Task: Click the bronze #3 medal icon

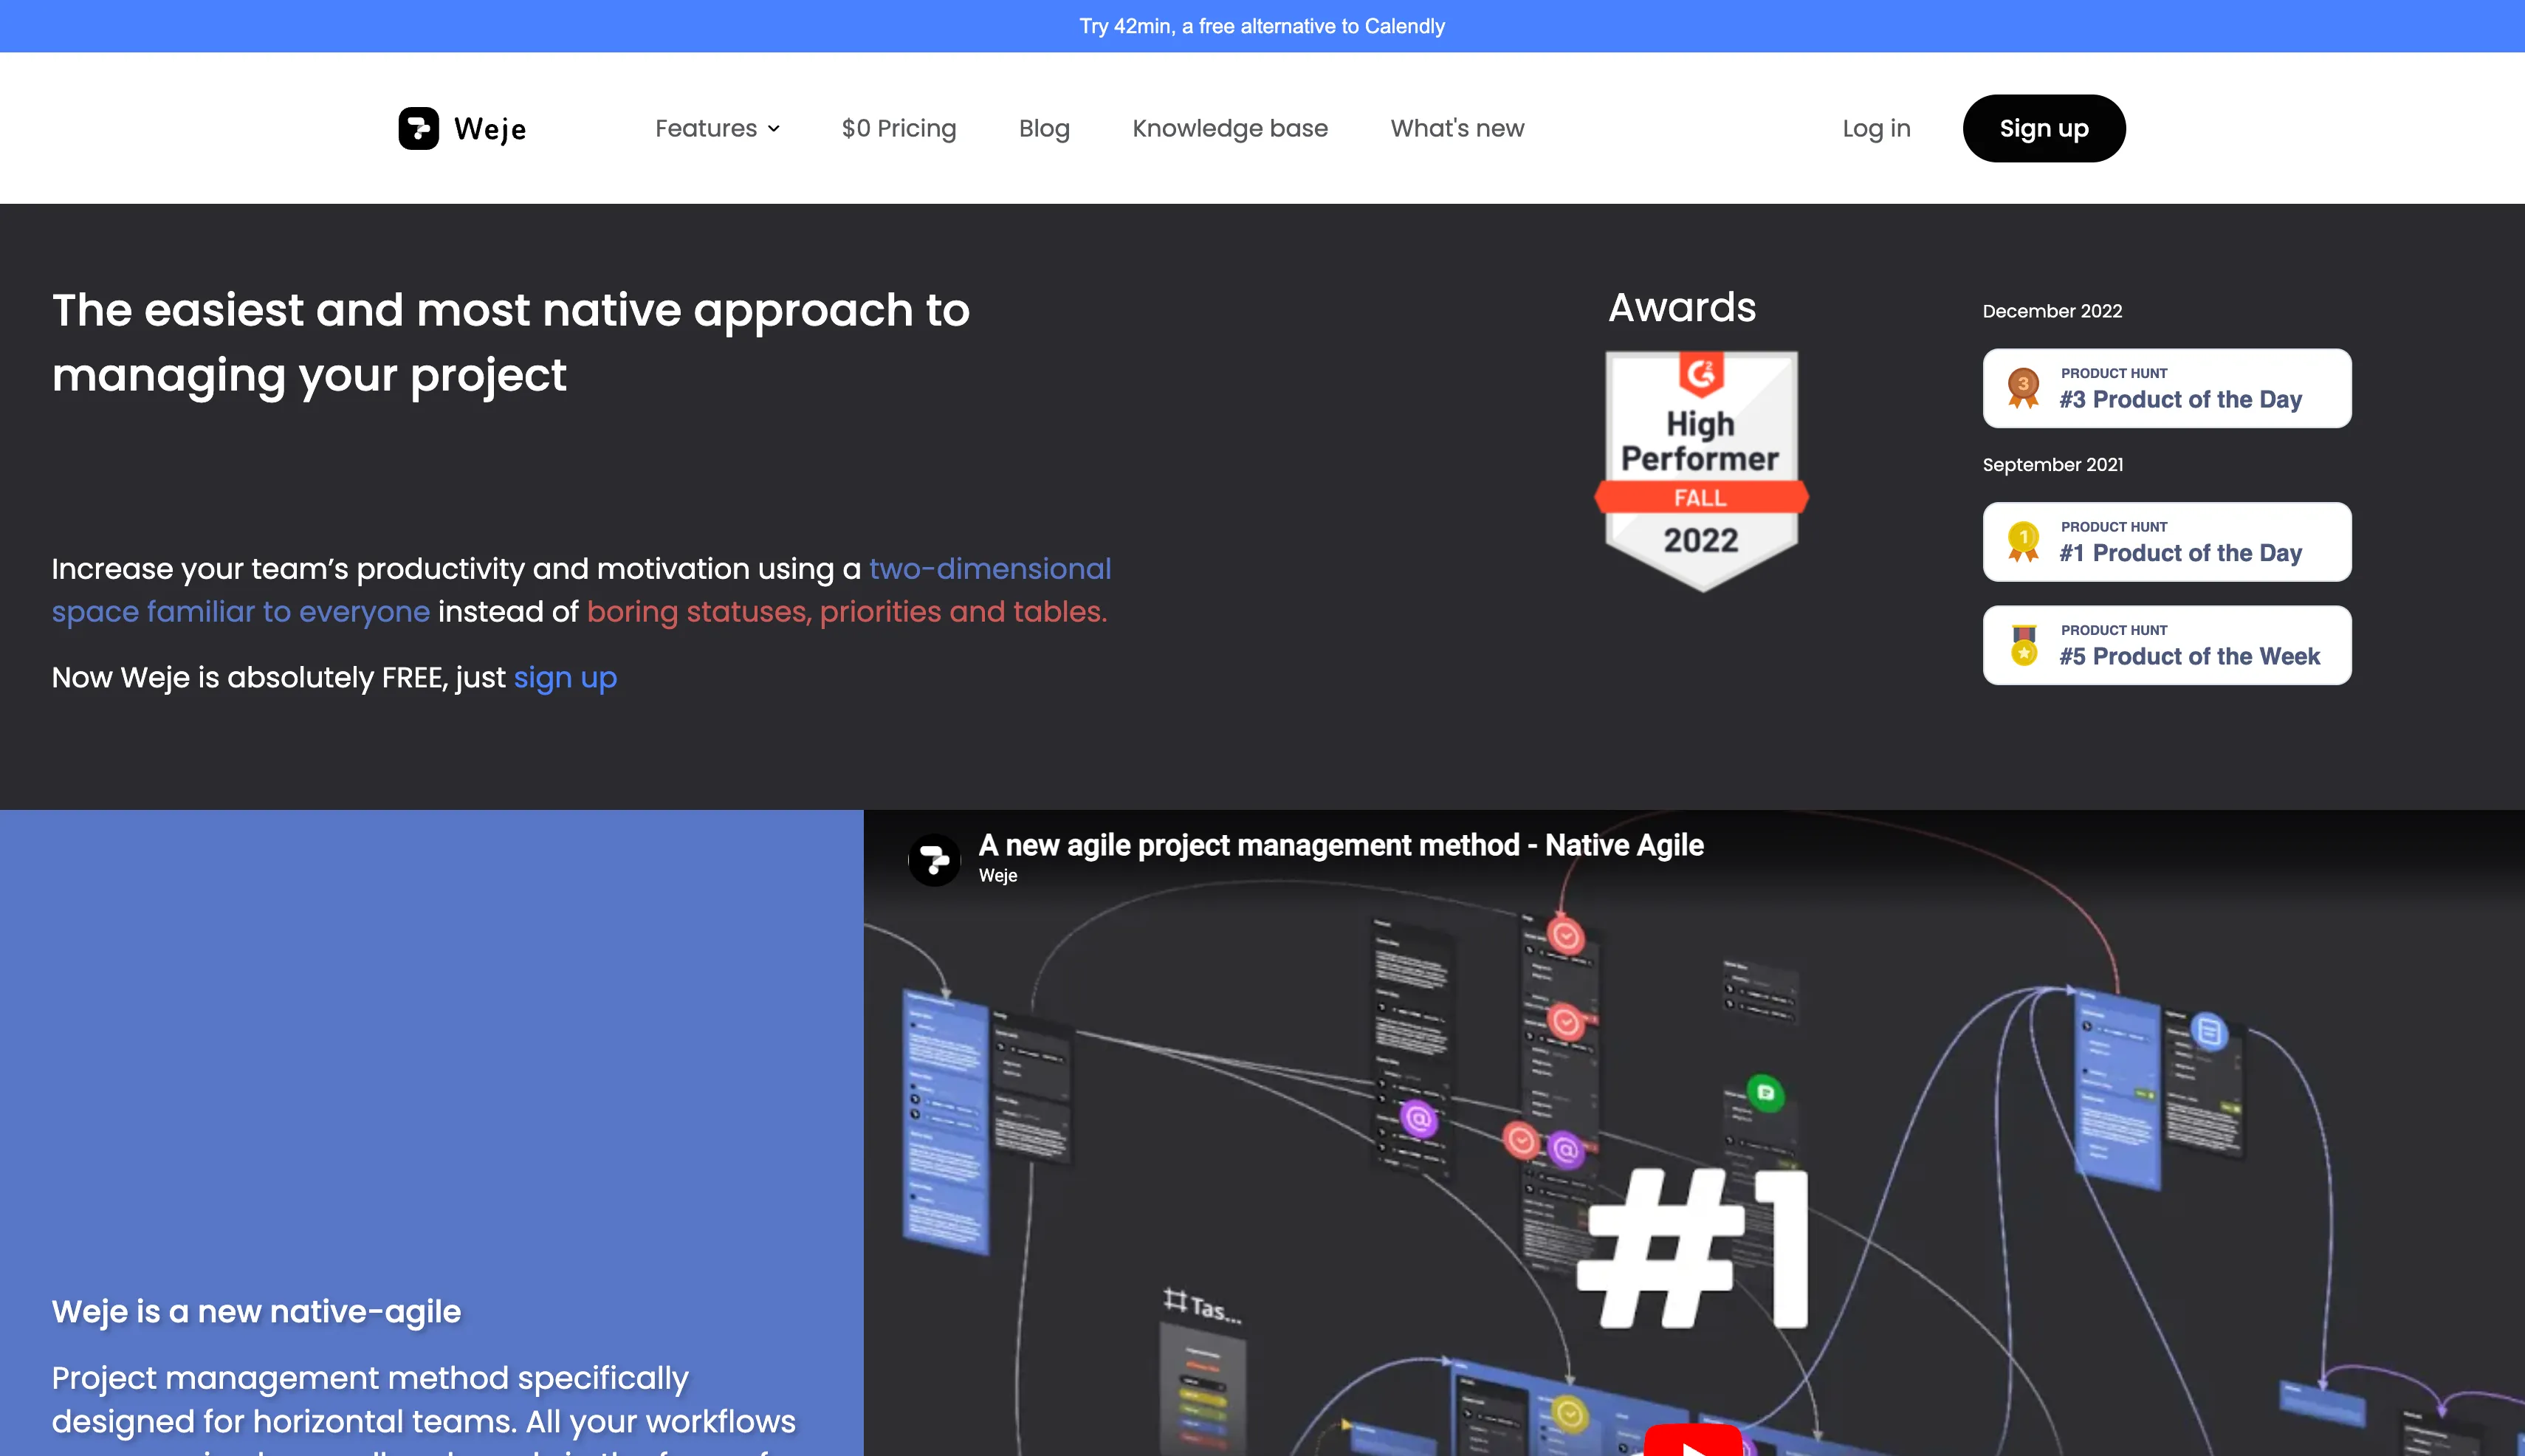Action: click(2023, 388)
